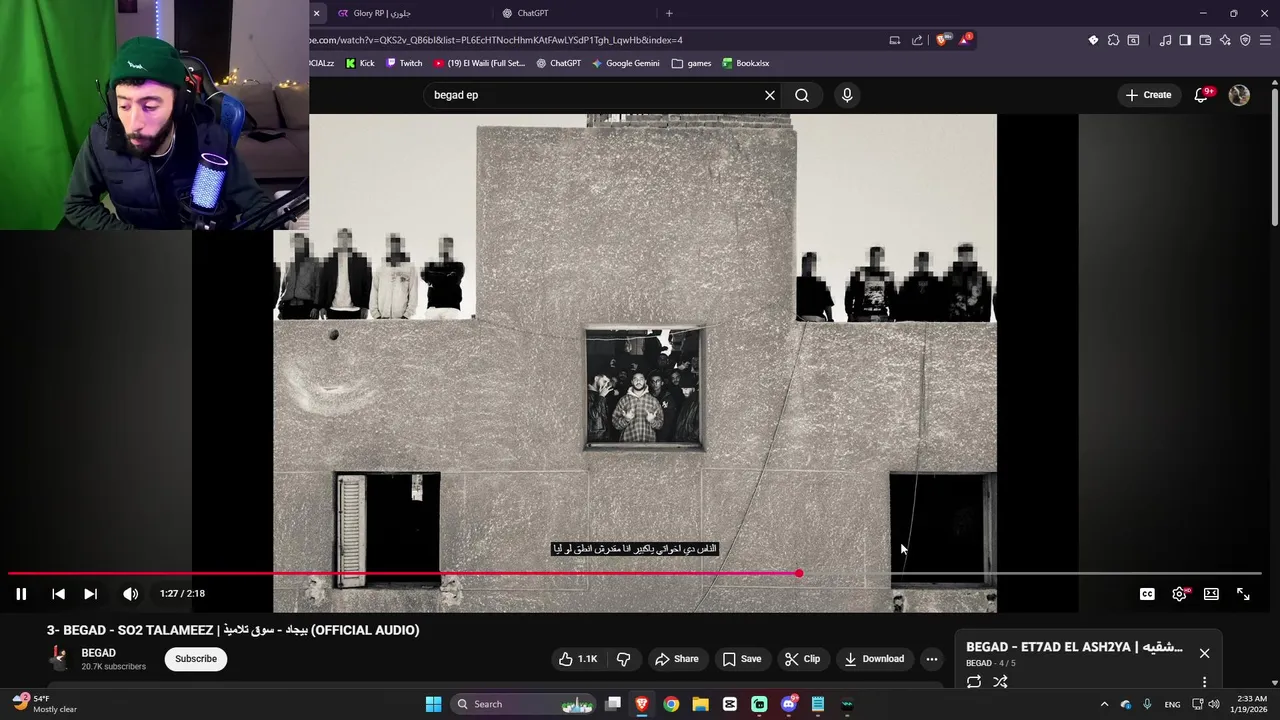Screen dimensions: 1280x720
Task: Share the video
Action: (676, 659)
